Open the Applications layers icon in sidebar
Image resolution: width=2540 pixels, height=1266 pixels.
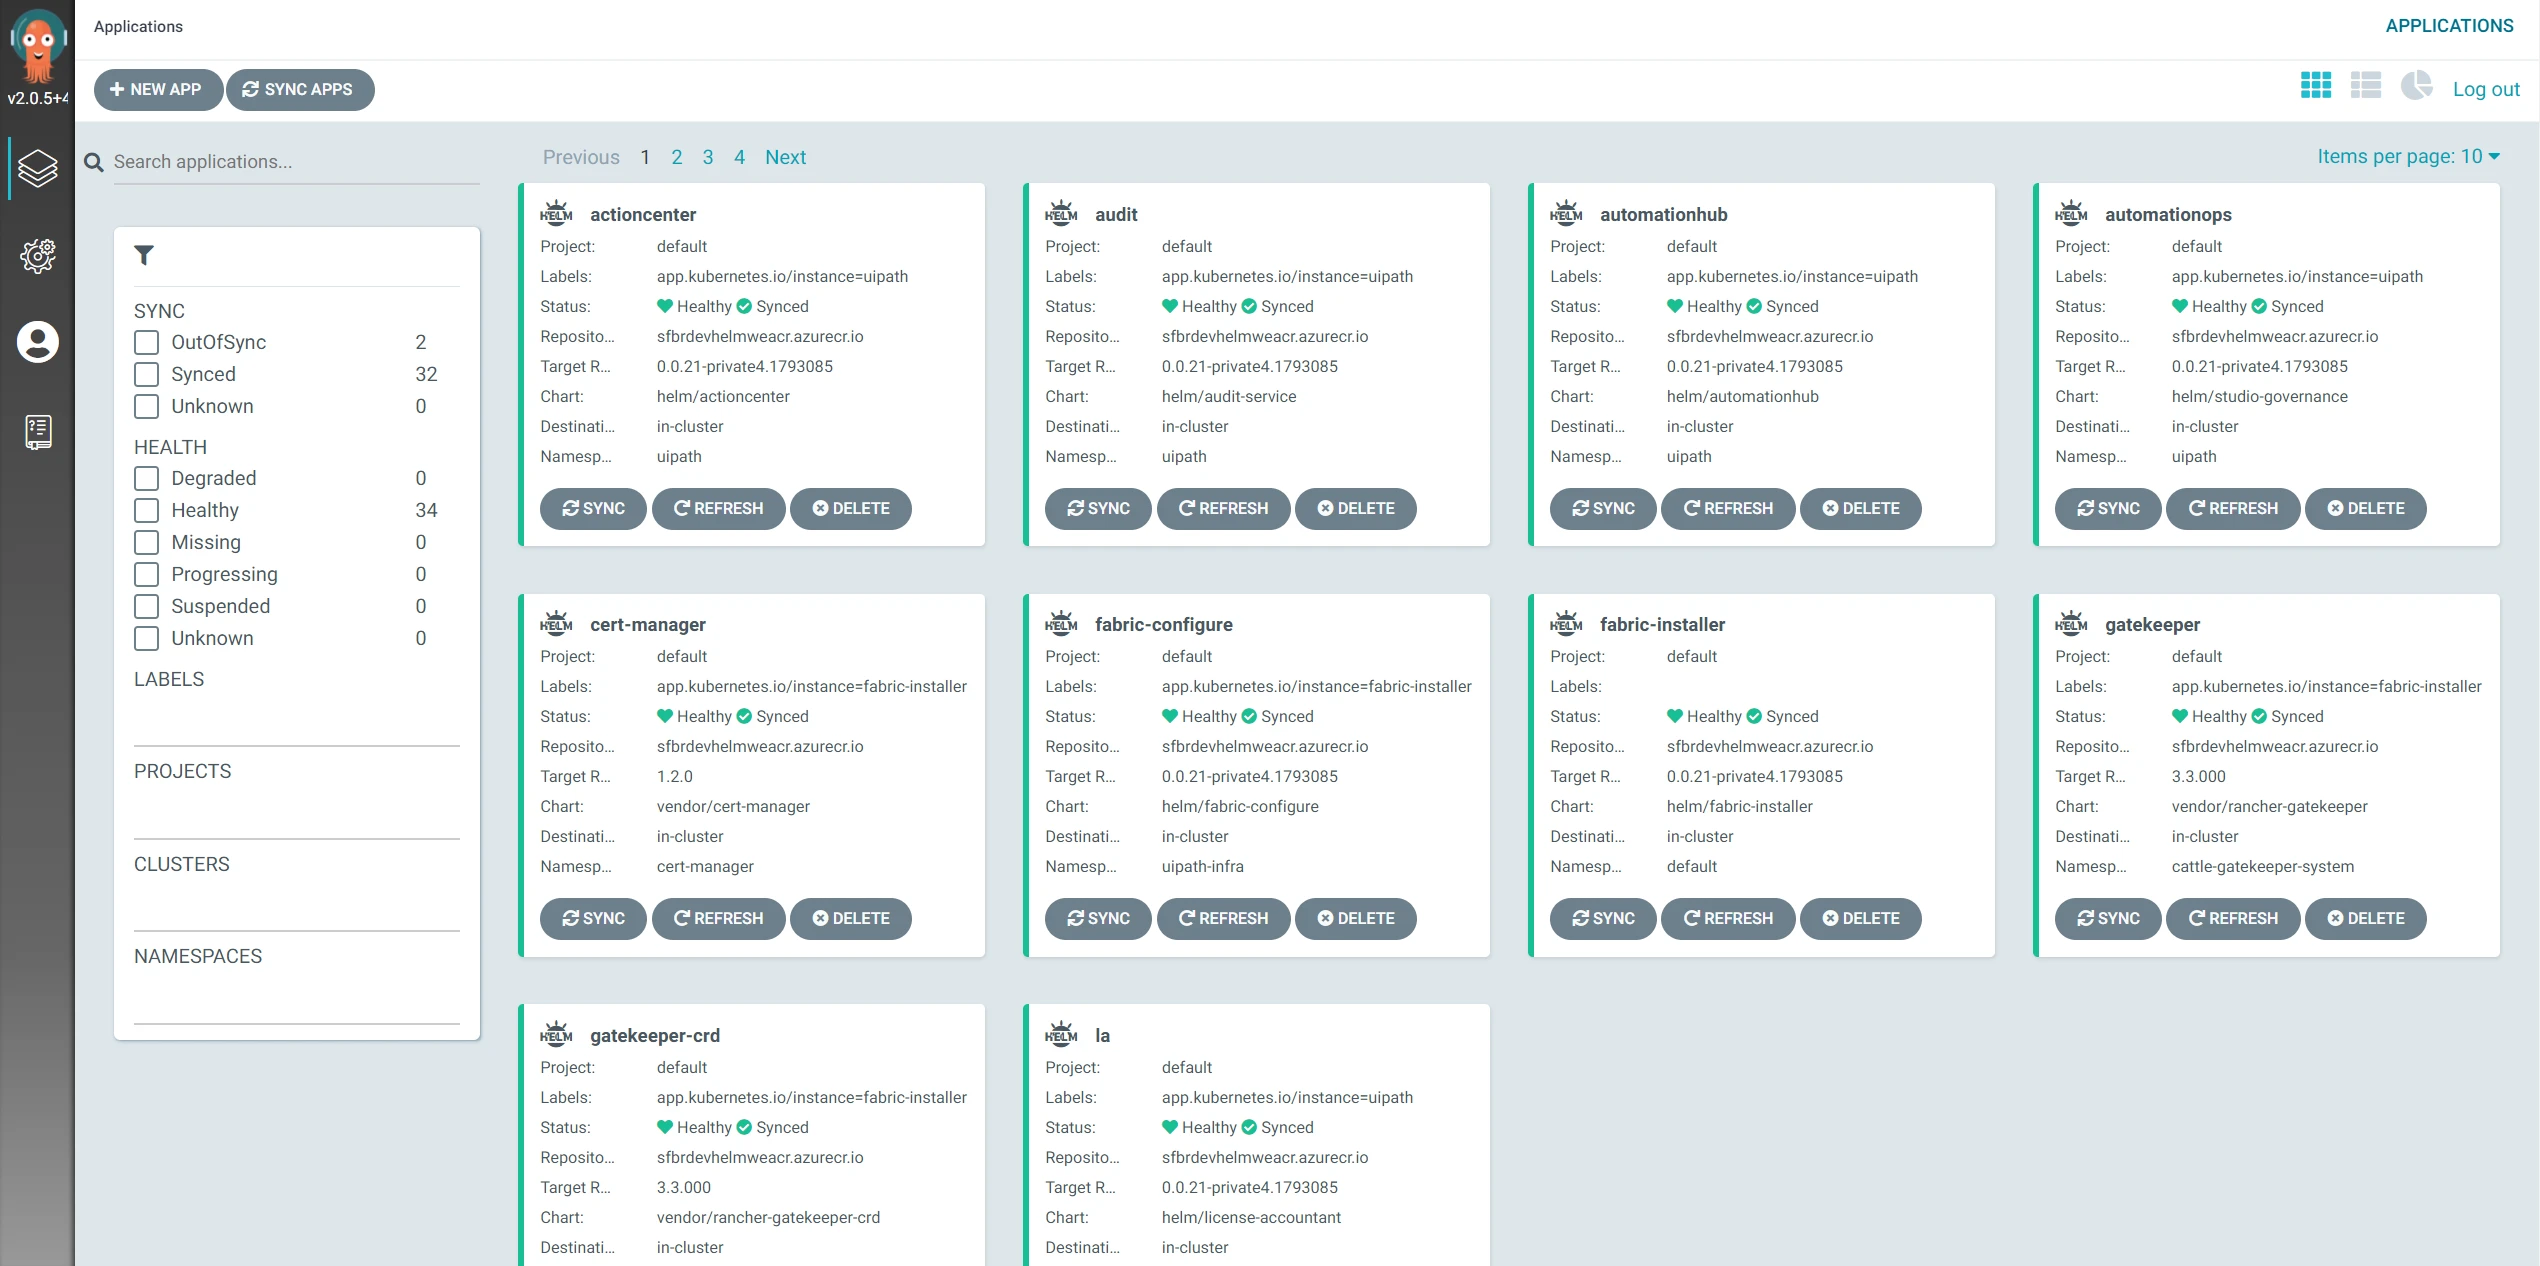(38, 168)
